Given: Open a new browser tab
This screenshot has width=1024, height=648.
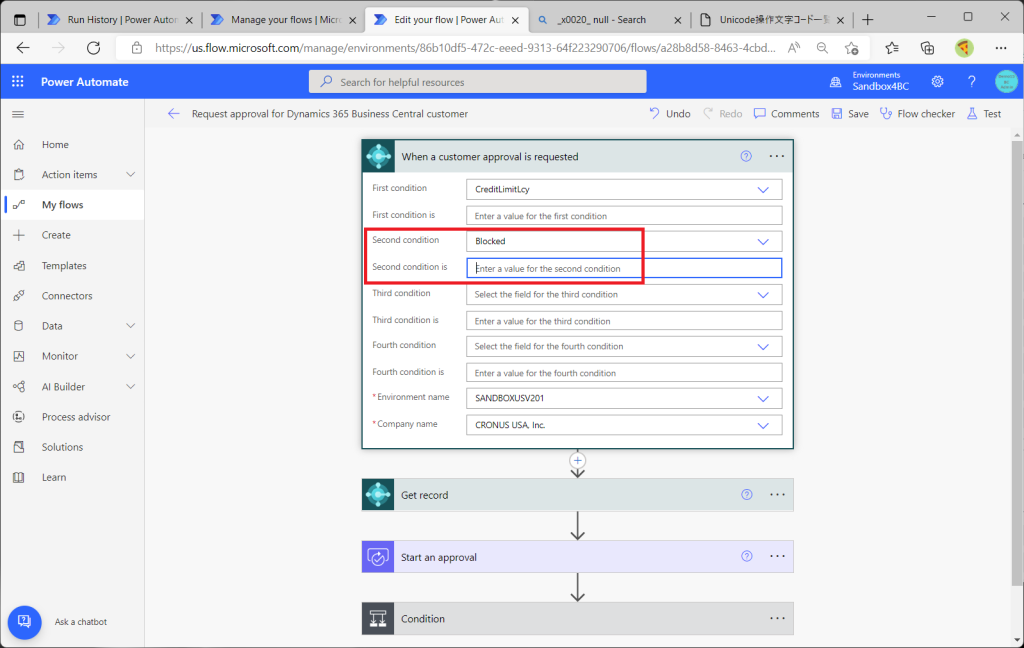Looking at the screenshot, I should point(867,20).
